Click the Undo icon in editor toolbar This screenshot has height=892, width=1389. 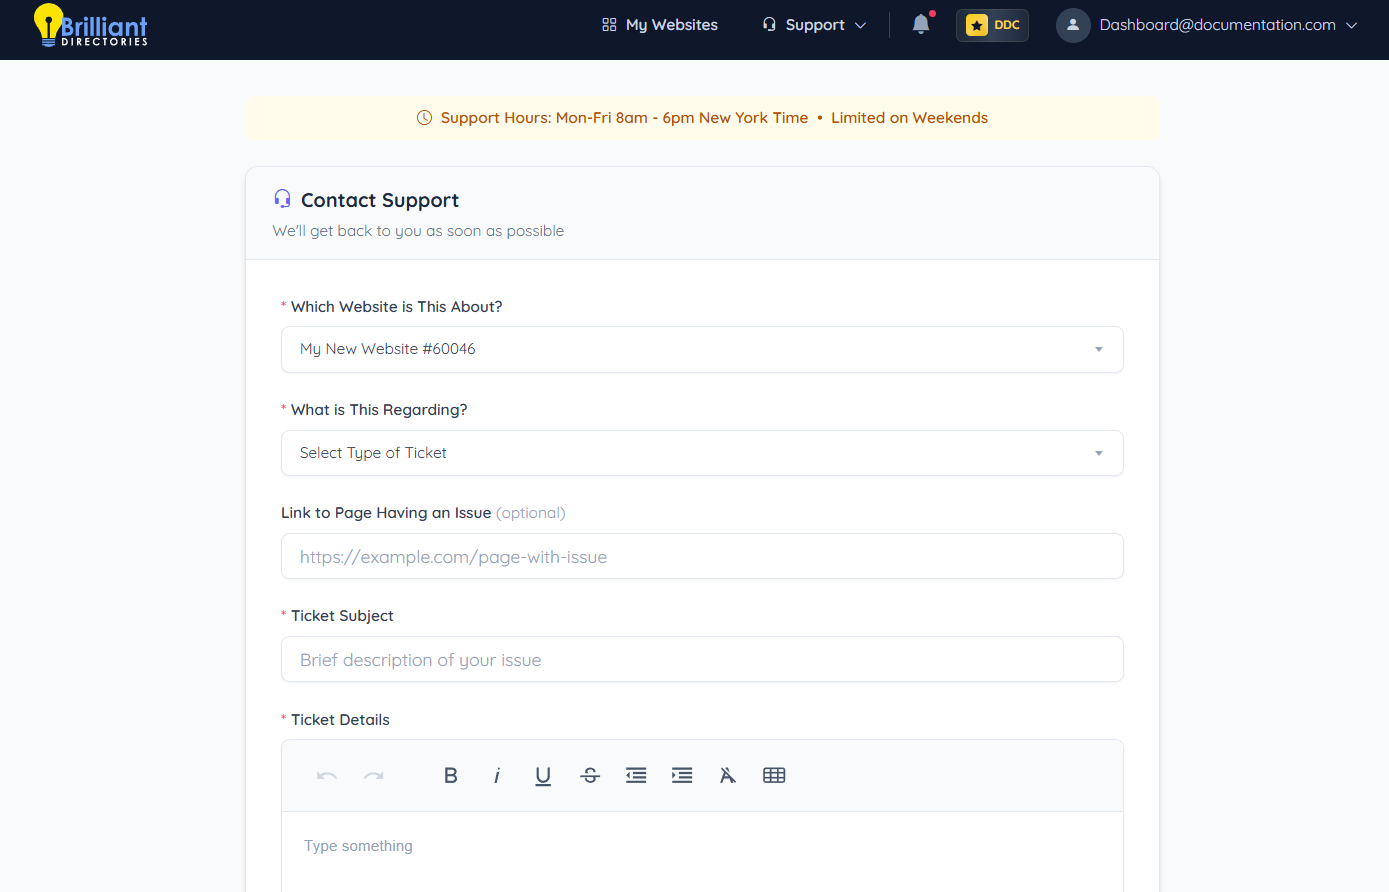point(326,775)
